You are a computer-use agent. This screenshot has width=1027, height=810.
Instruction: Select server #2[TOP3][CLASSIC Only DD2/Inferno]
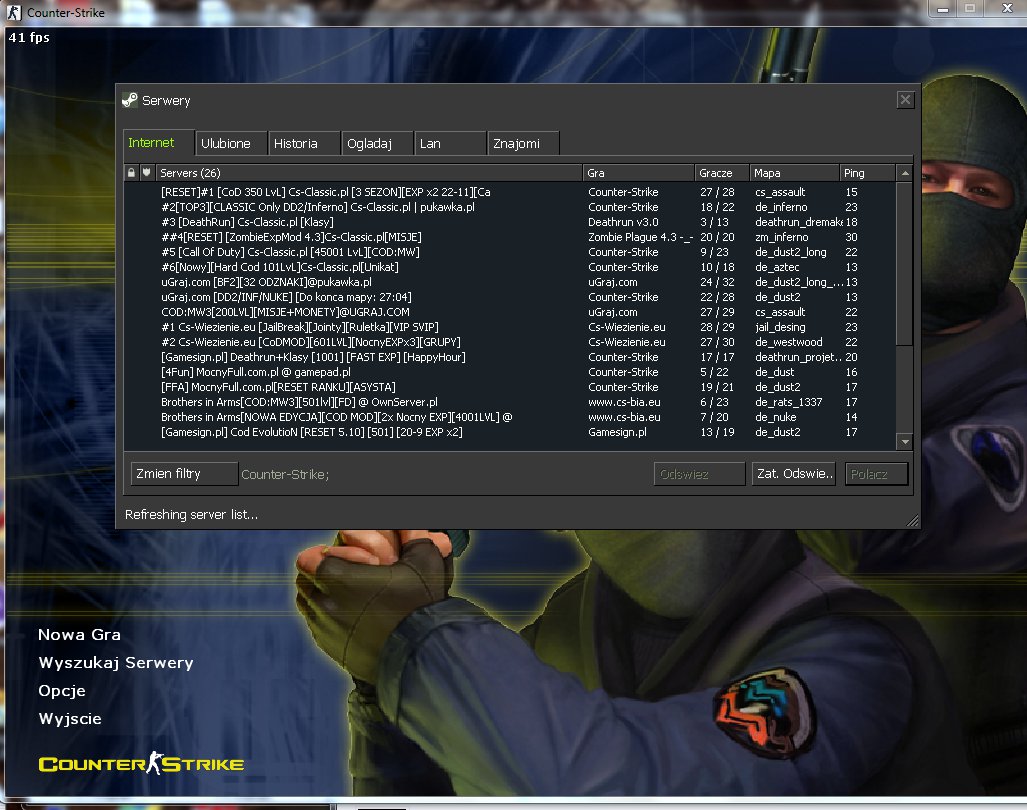[x=510, y=207]
